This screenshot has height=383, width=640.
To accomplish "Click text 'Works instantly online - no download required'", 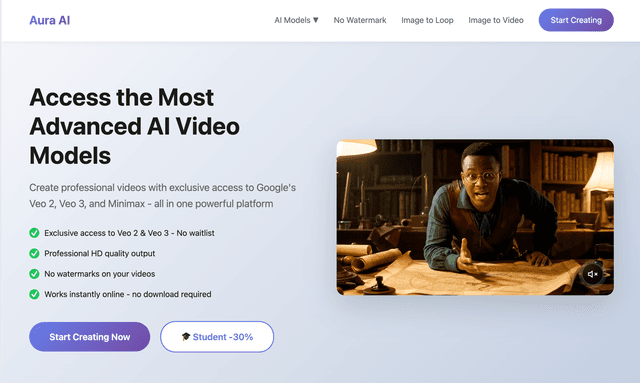I will pos(128,294).
